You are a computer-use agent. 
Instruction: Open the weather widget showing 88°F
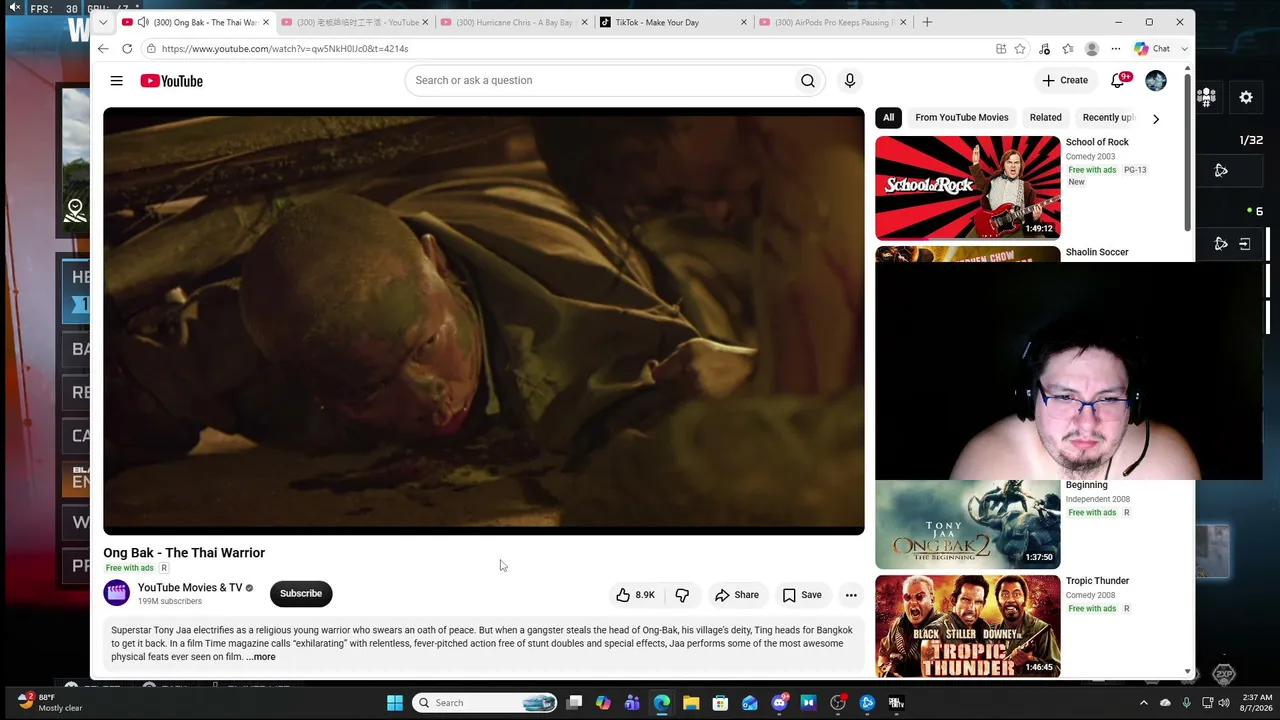coord(50,703)
